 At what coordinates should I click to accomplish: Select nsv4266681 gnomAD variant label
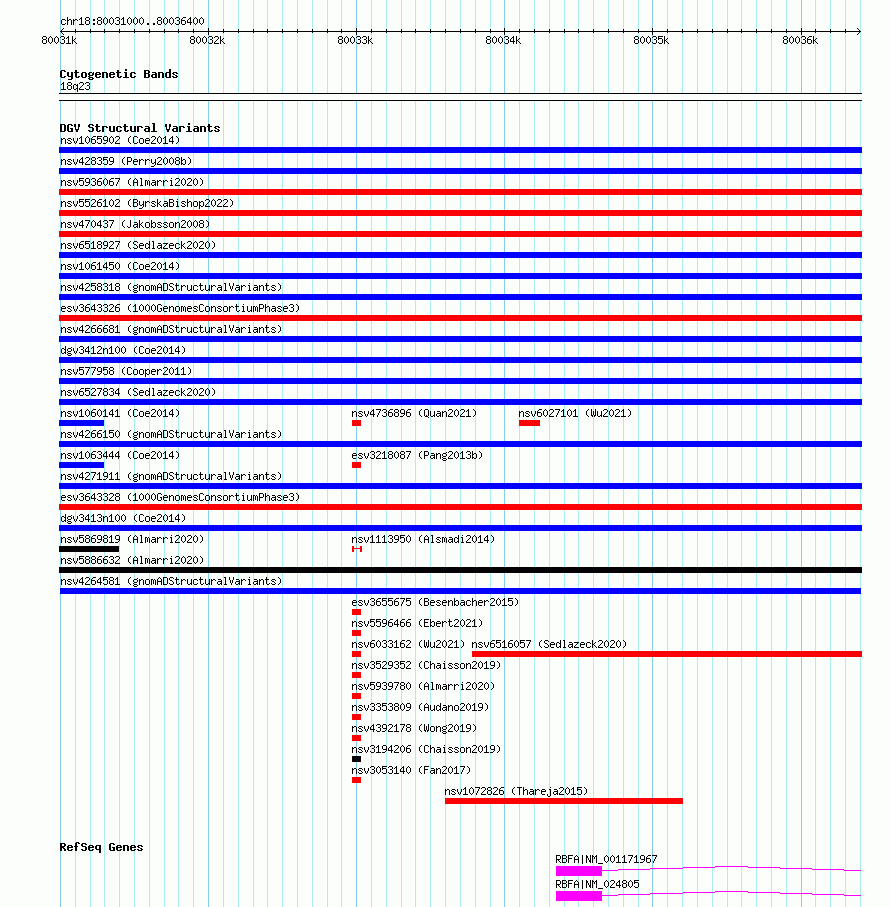pyautogui.click(x=171, y=329)
